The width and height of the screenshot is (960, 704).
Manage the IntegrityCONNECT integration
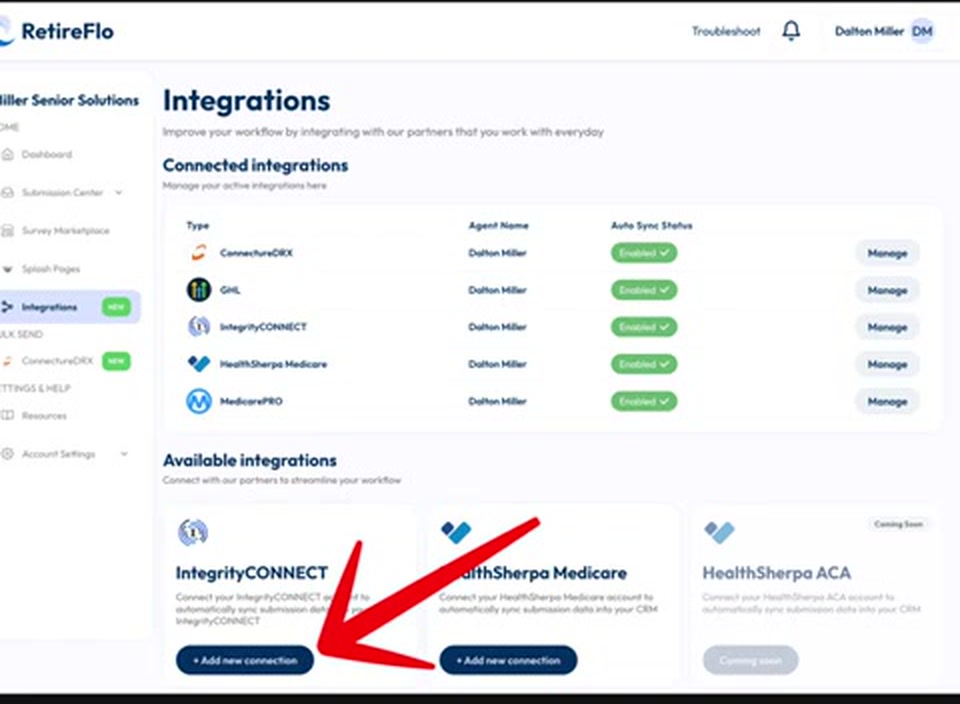click(x=887, y=328)
